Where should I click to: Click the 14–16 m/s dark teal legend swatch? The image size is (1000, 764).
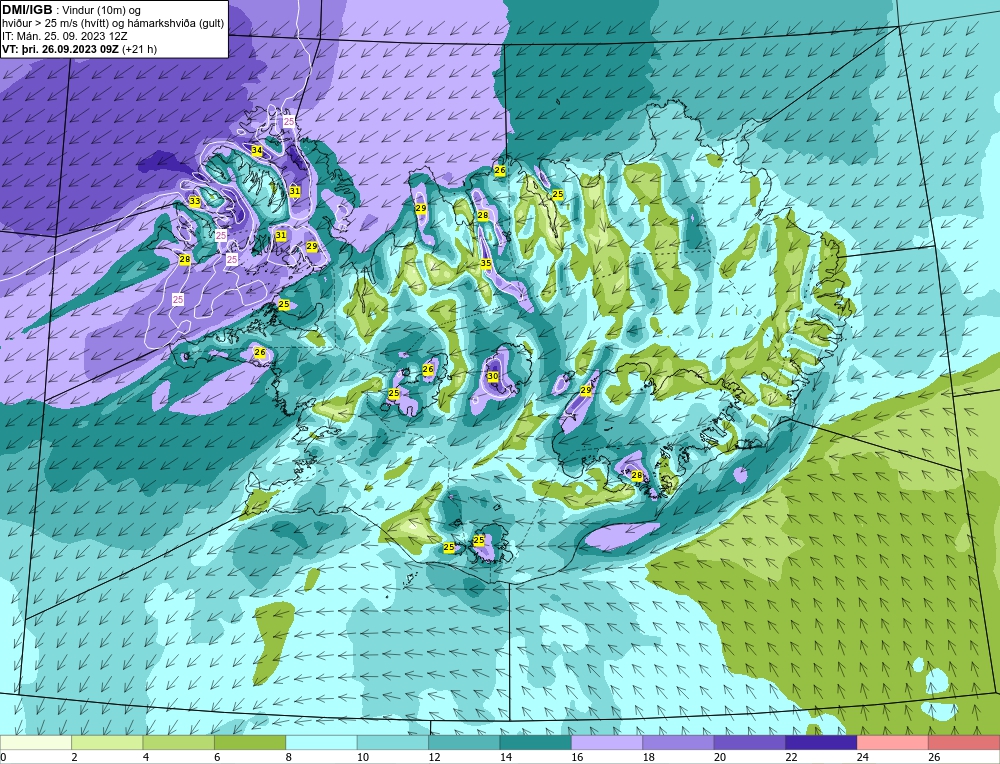(x=536, y=742)
